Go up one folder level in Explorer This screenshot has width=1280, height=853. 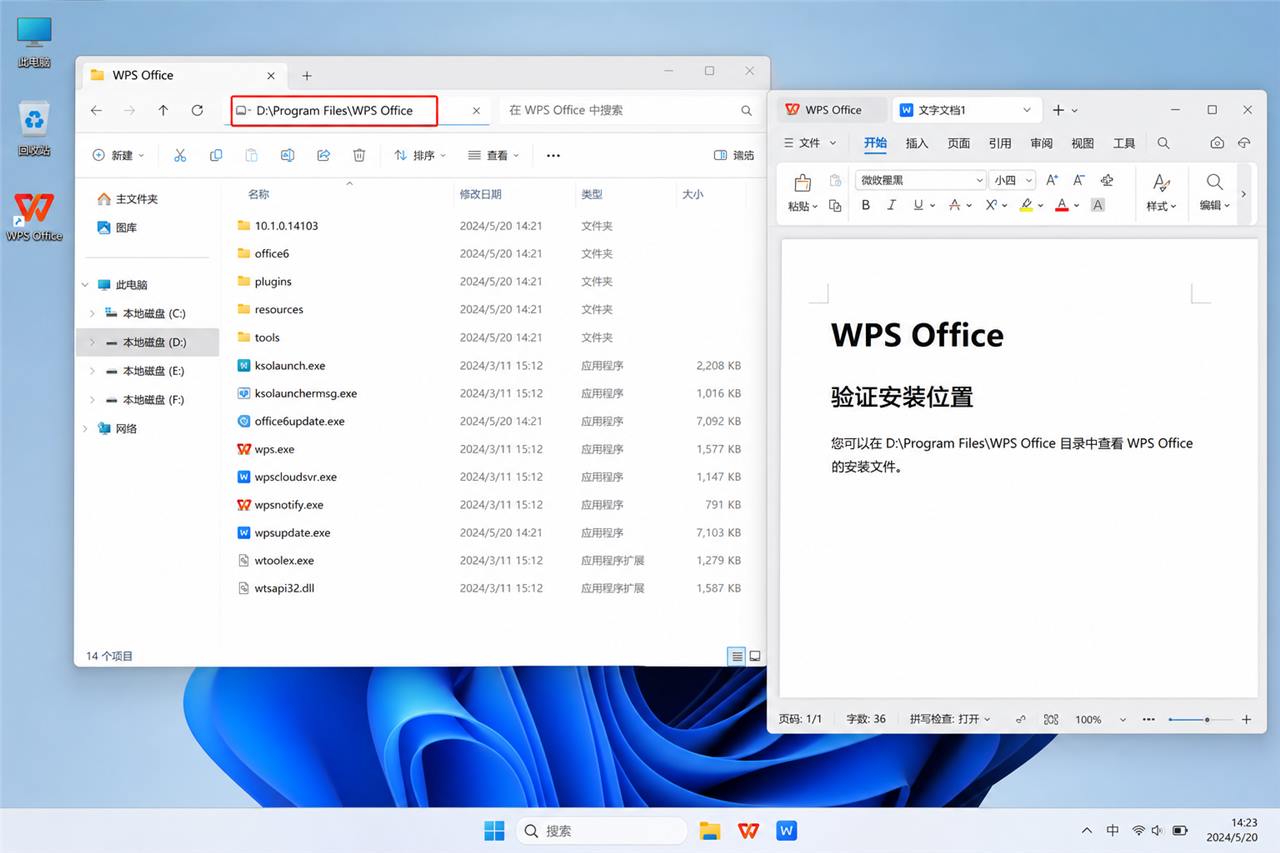coord(163,110)
